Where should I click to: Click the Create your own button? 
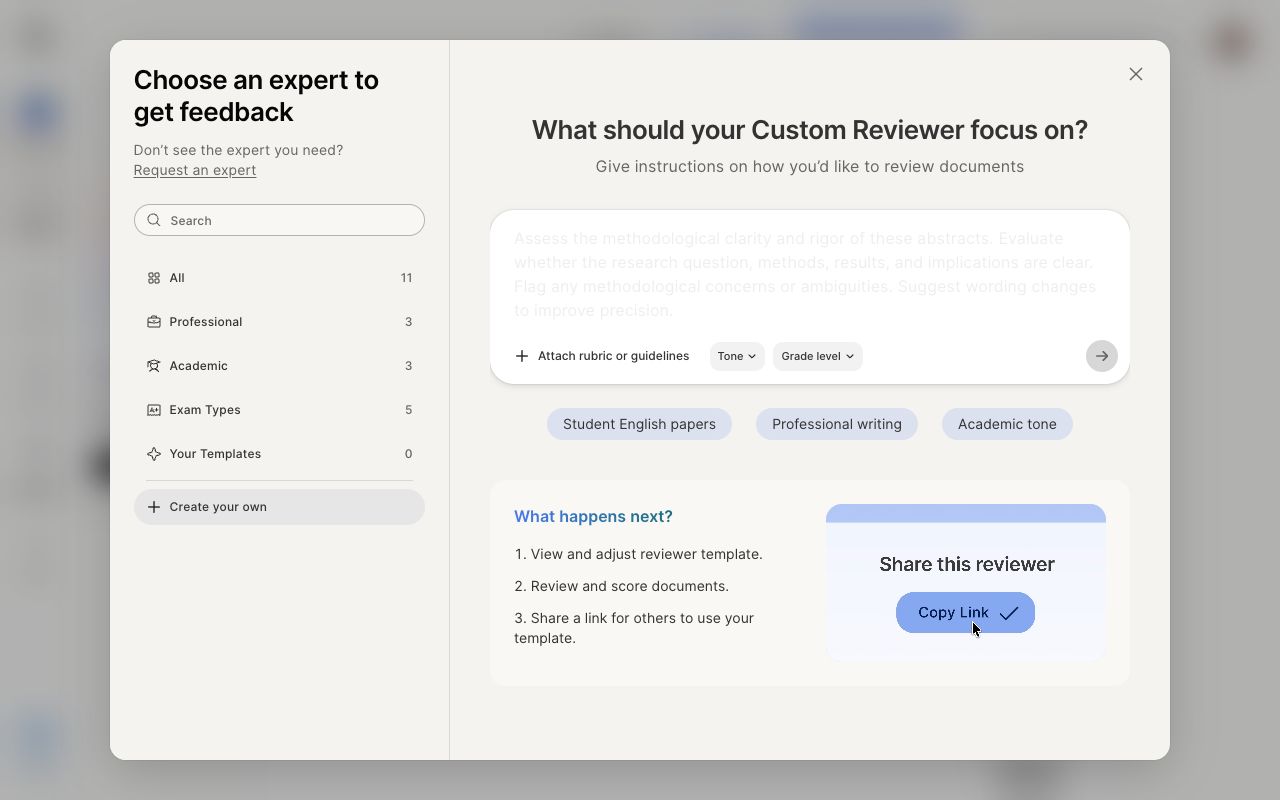279,507
